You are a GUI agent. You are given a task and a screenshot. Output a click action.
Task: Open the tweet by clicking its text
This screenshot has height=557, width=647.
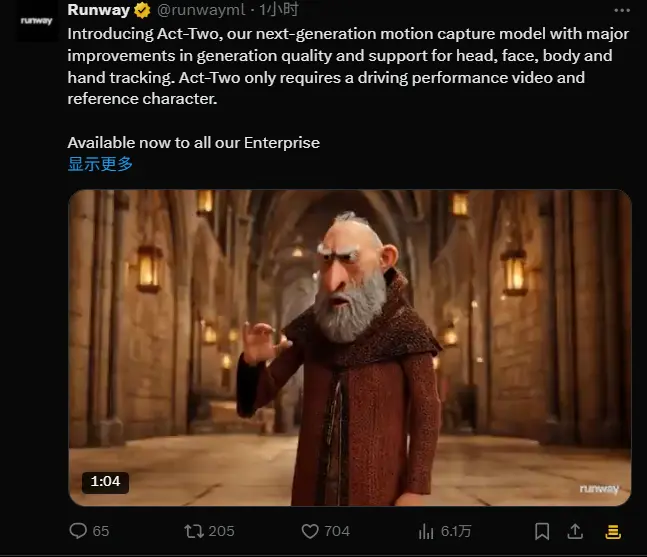click(348, 66)
